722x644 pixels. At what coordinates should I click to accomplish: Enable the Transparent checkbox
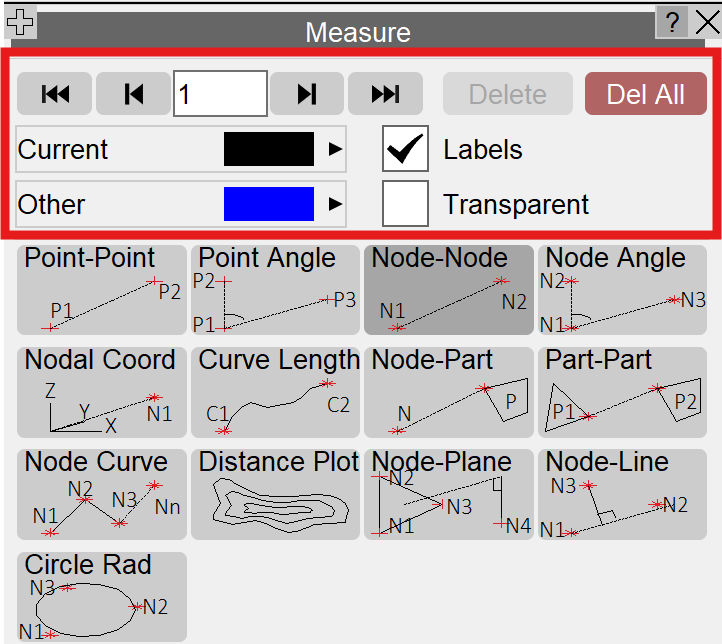[405, 203]
